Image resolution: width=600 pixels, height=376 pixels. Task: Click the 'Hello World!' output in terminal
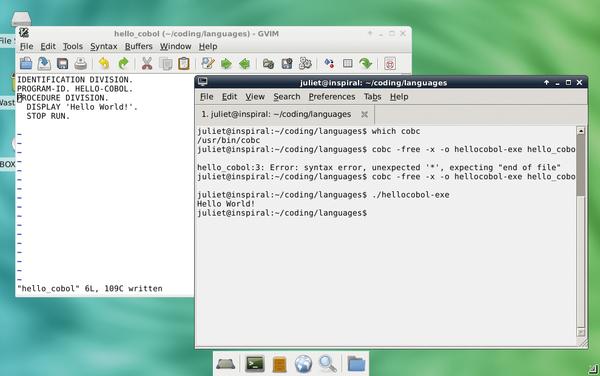click(226, 204)
